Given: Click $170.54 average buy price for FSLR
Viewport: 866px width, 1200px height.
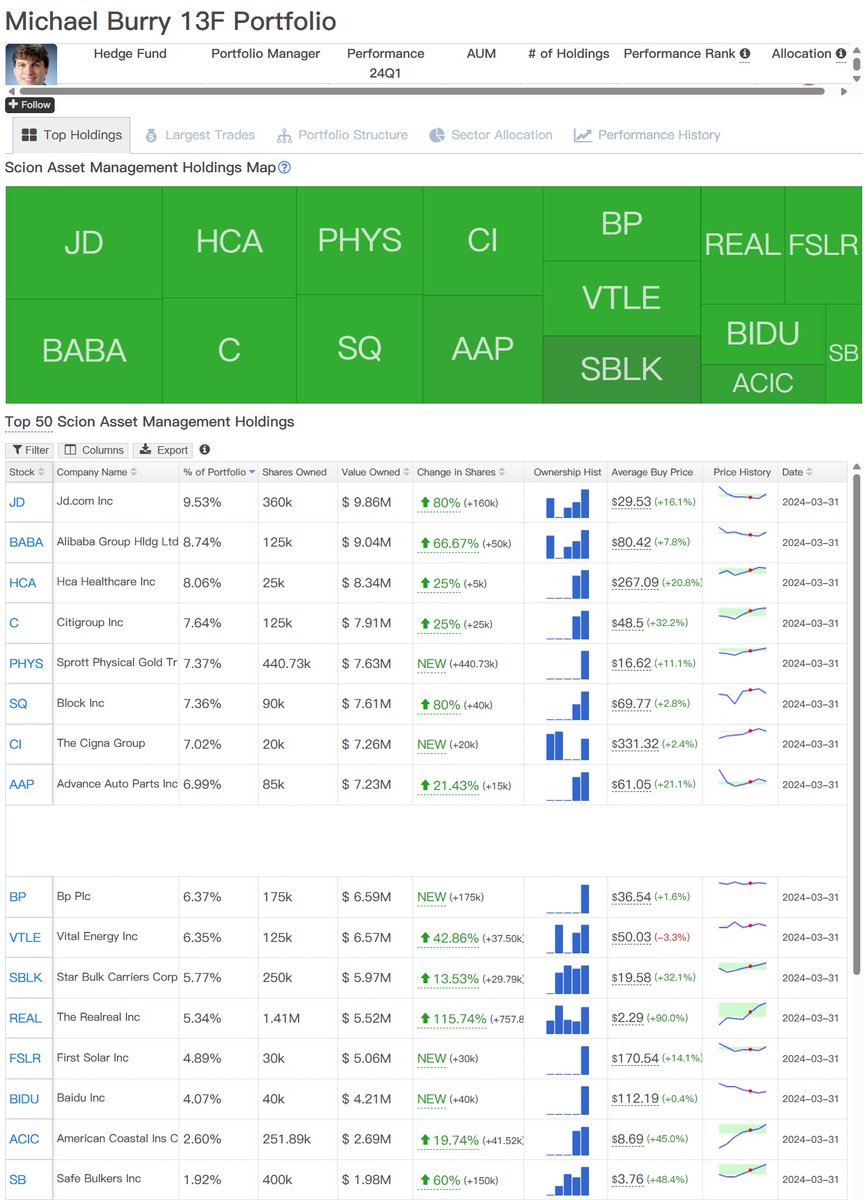Looking at the screenshot, I should point(635,1058).
